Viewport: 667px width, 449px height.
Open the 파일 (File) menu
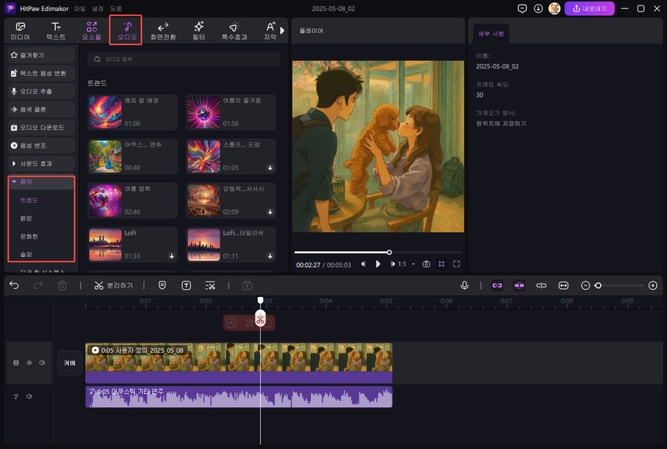point(80,9)
